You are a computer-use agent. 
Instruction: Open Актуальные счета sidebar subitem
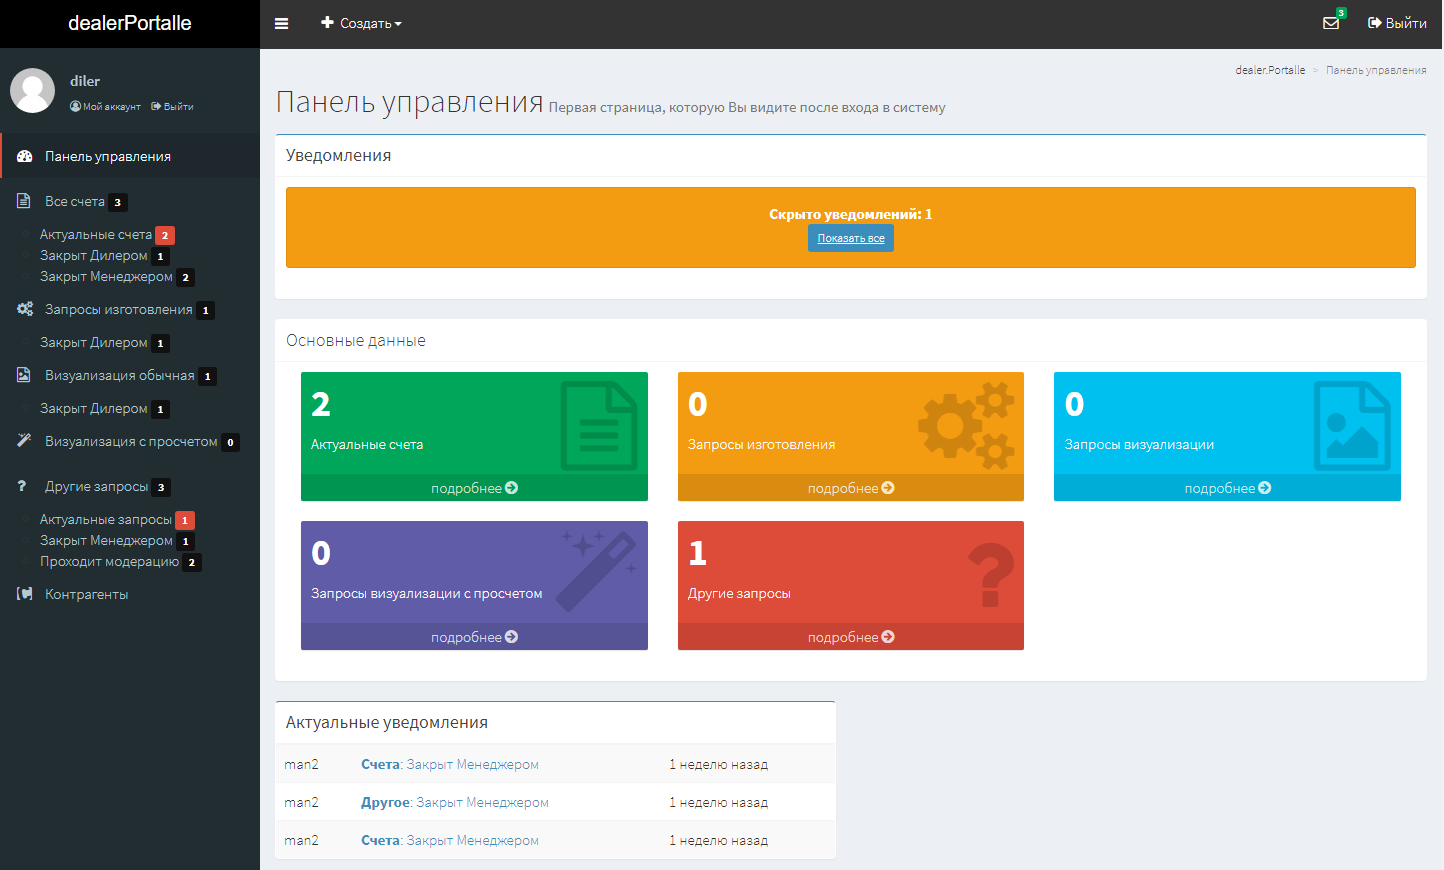96,234
